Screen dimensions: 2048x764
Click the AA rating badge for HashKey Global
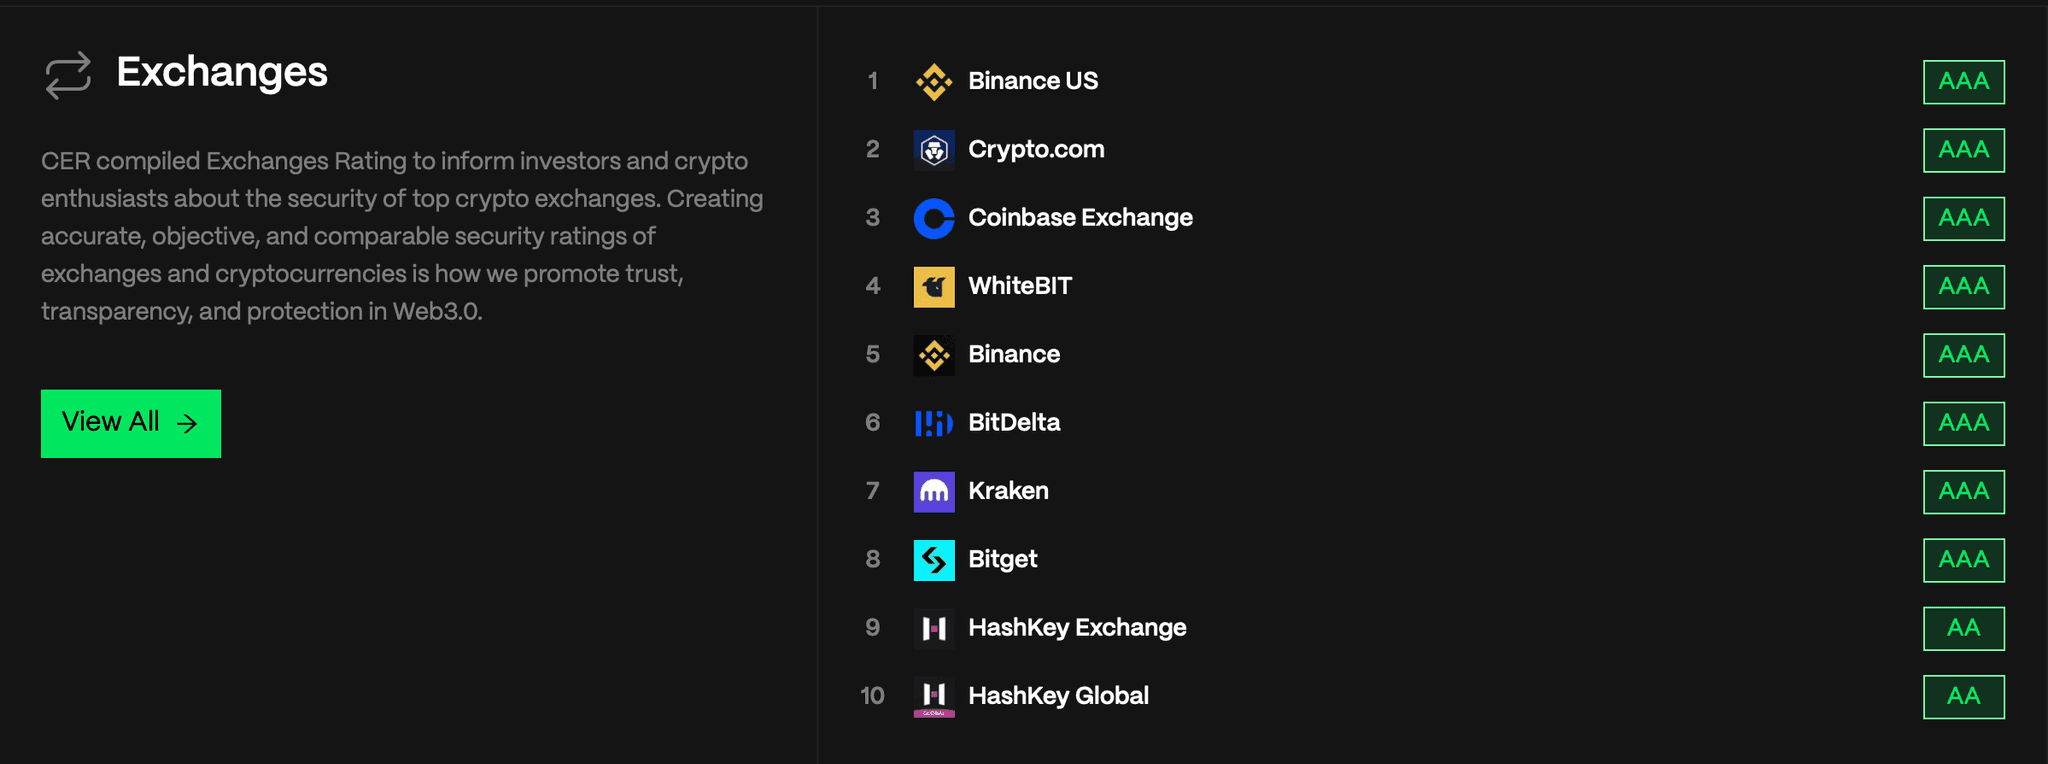click(1963, 697)
